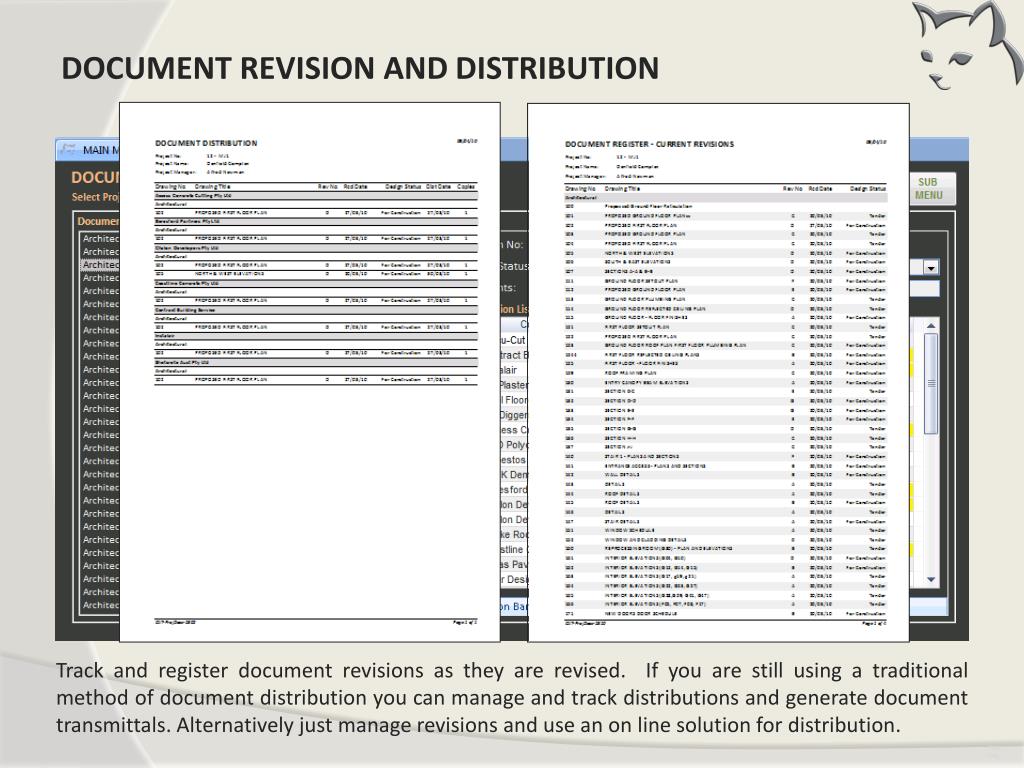Viewport: 1024px width, 768px height.
Task: Click the cat logo in the slide corner
Action: [x=967, y=44]
